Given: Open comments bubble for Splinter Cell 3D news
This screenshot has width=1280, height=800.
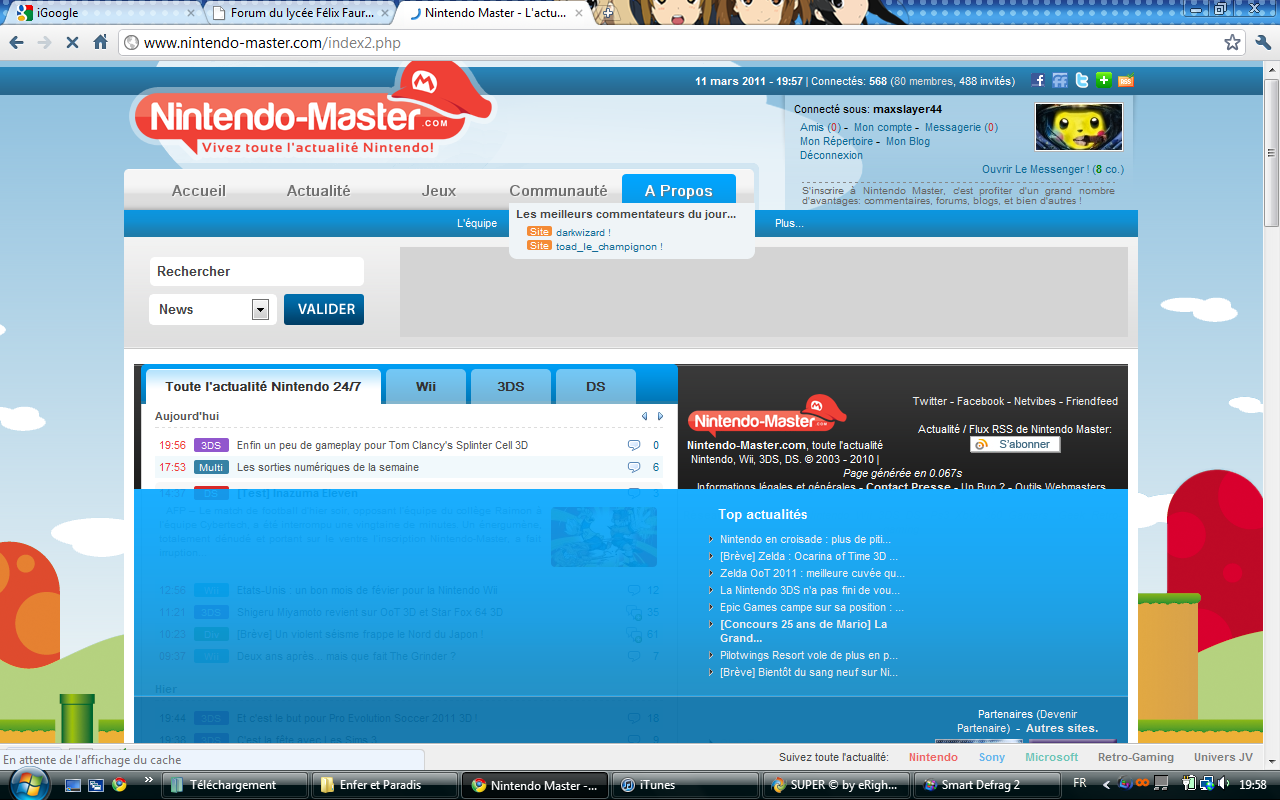Looking at the screenshot, I should [x=633, y=445].
